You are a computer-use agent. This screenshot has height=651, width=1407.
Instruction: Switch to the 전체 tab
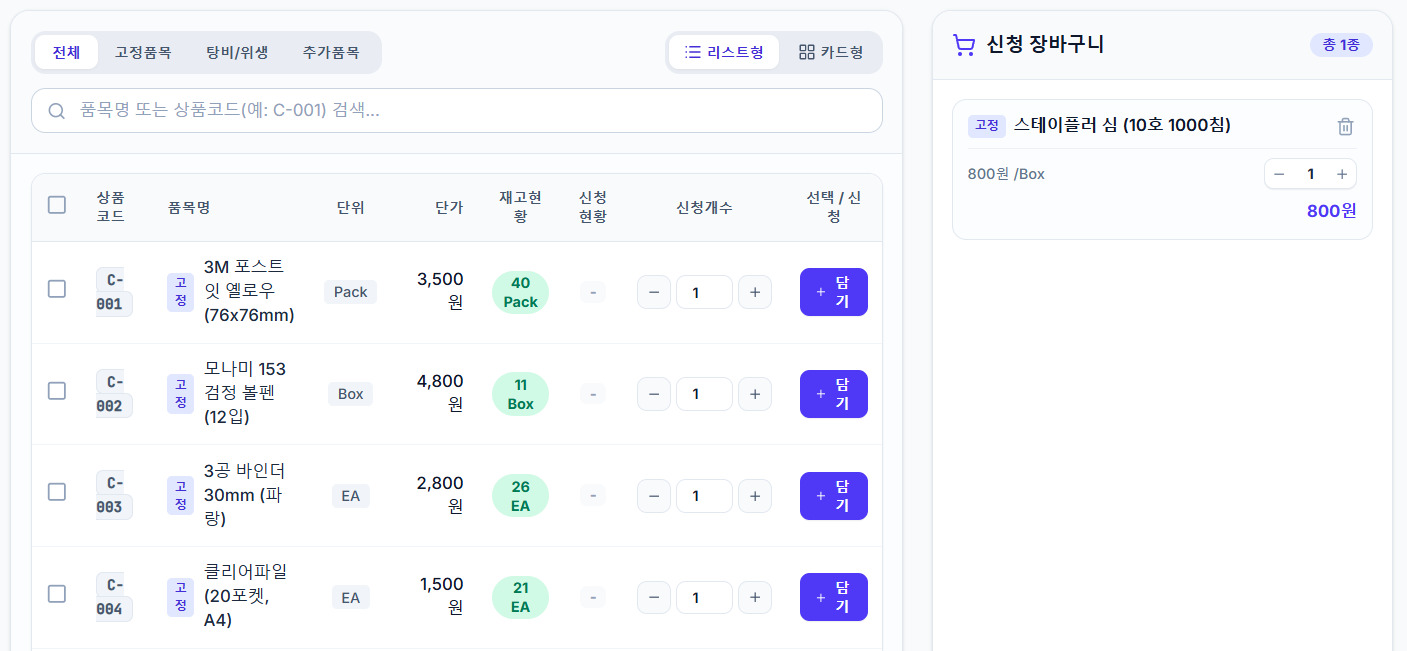[x=67, y=52]
